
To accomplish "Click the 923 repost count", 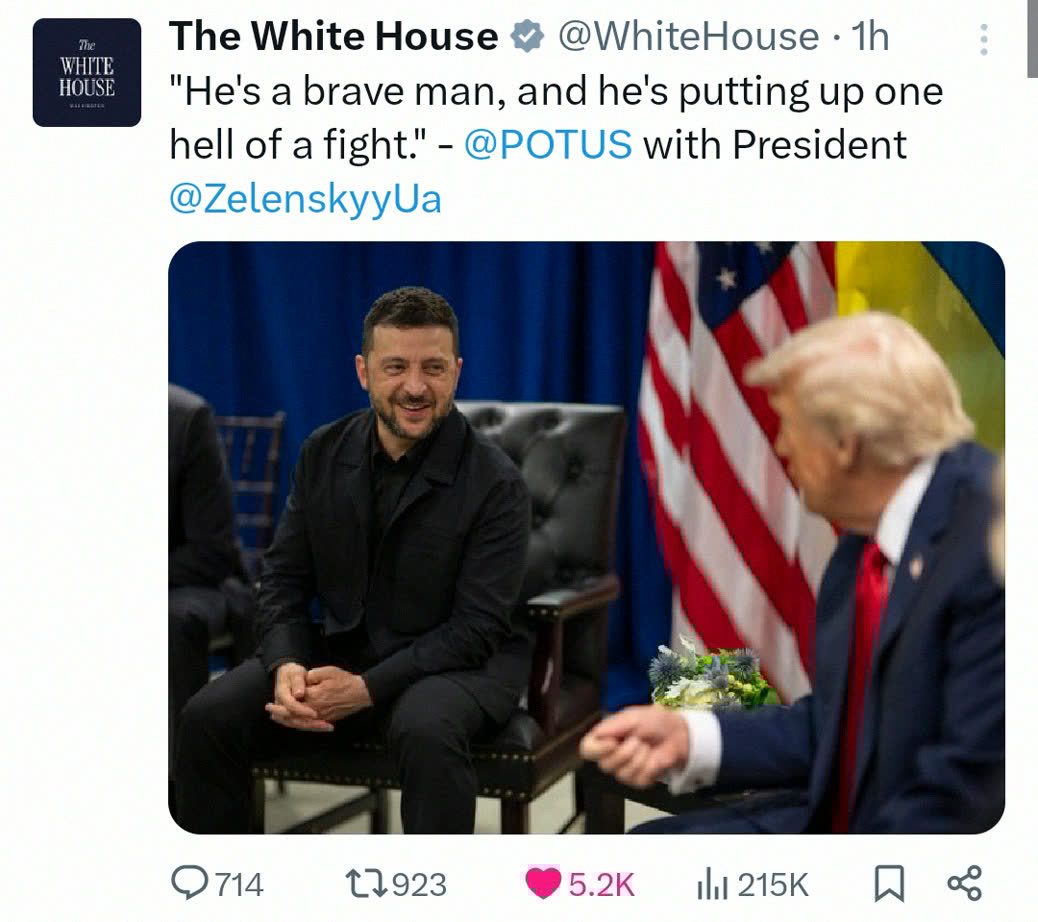I will point(420,885).
